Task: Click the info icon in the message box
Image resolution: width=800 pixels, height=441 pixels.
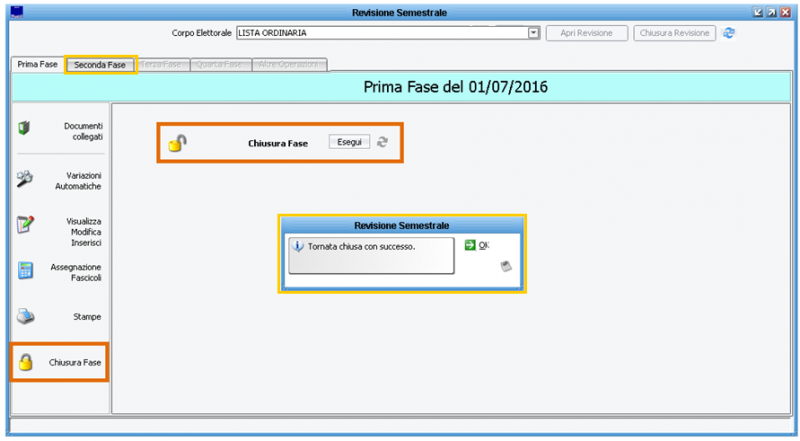Action: tap(297, 247)
